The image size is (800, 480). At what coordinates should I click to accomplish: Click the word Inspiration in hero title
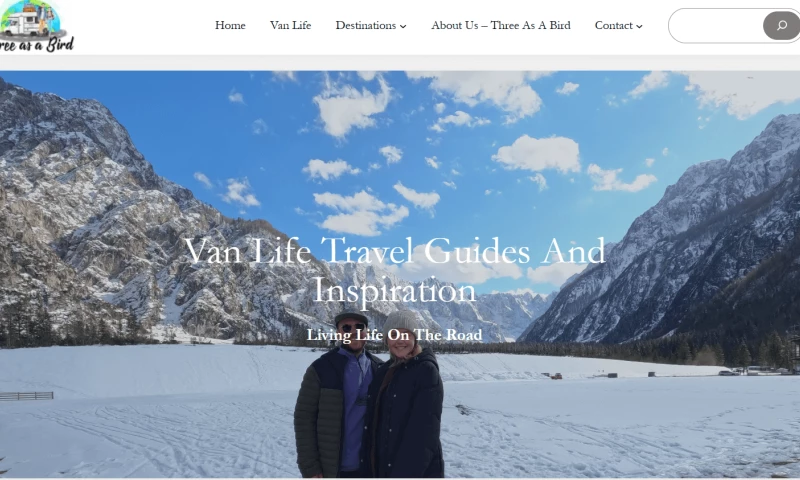tap(394, 291)
